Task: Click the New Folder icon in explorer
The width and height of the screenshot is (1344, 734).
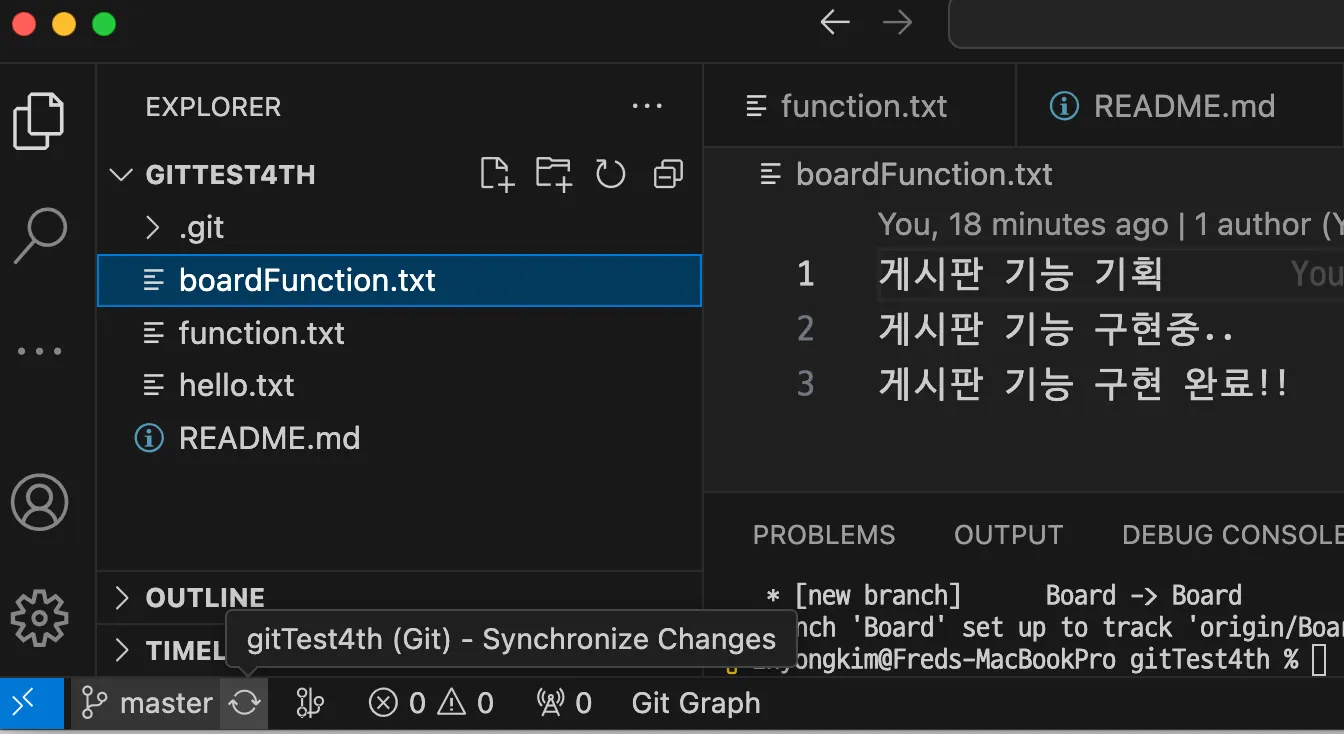Action: point(553,175)
